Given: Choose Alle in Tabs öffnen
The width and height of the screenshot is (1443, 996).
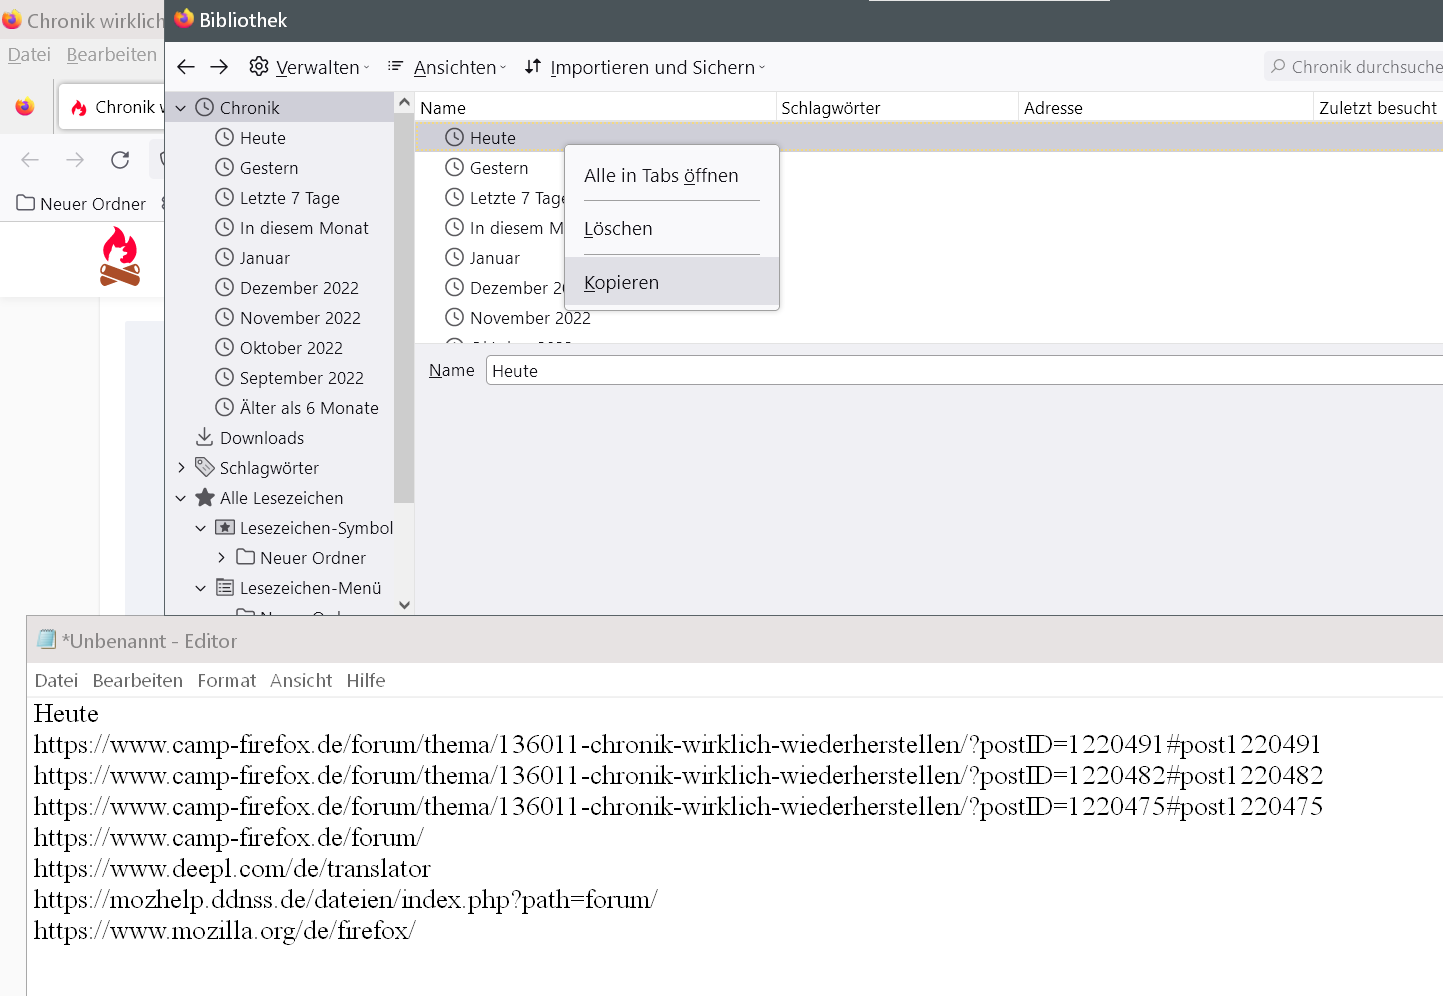Looking at the screenshot, I should (661, 175).
